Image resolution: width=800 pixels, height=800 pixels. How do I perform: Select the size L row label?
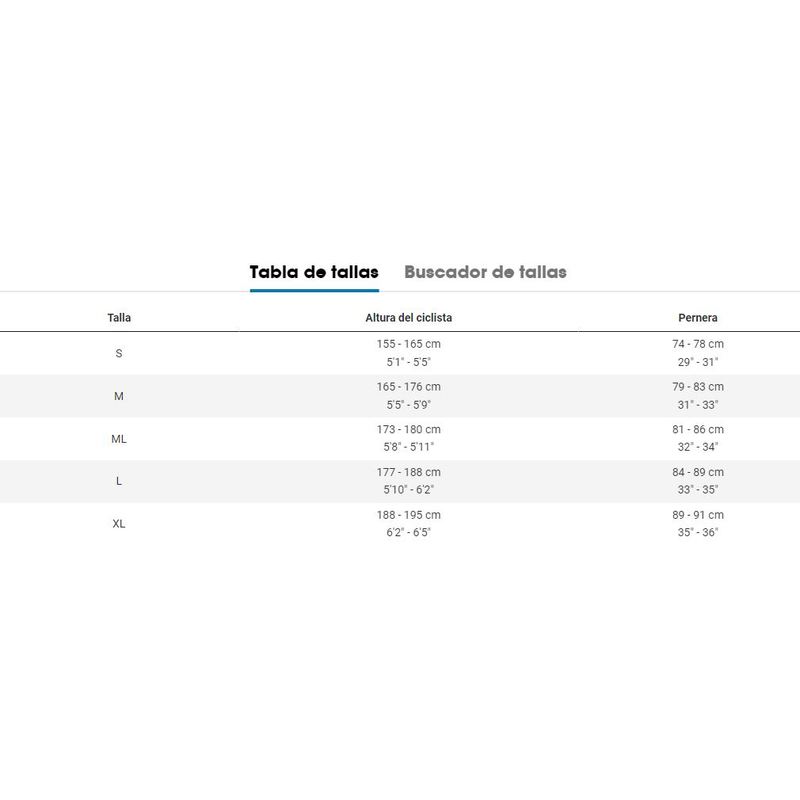click(119, 481)
